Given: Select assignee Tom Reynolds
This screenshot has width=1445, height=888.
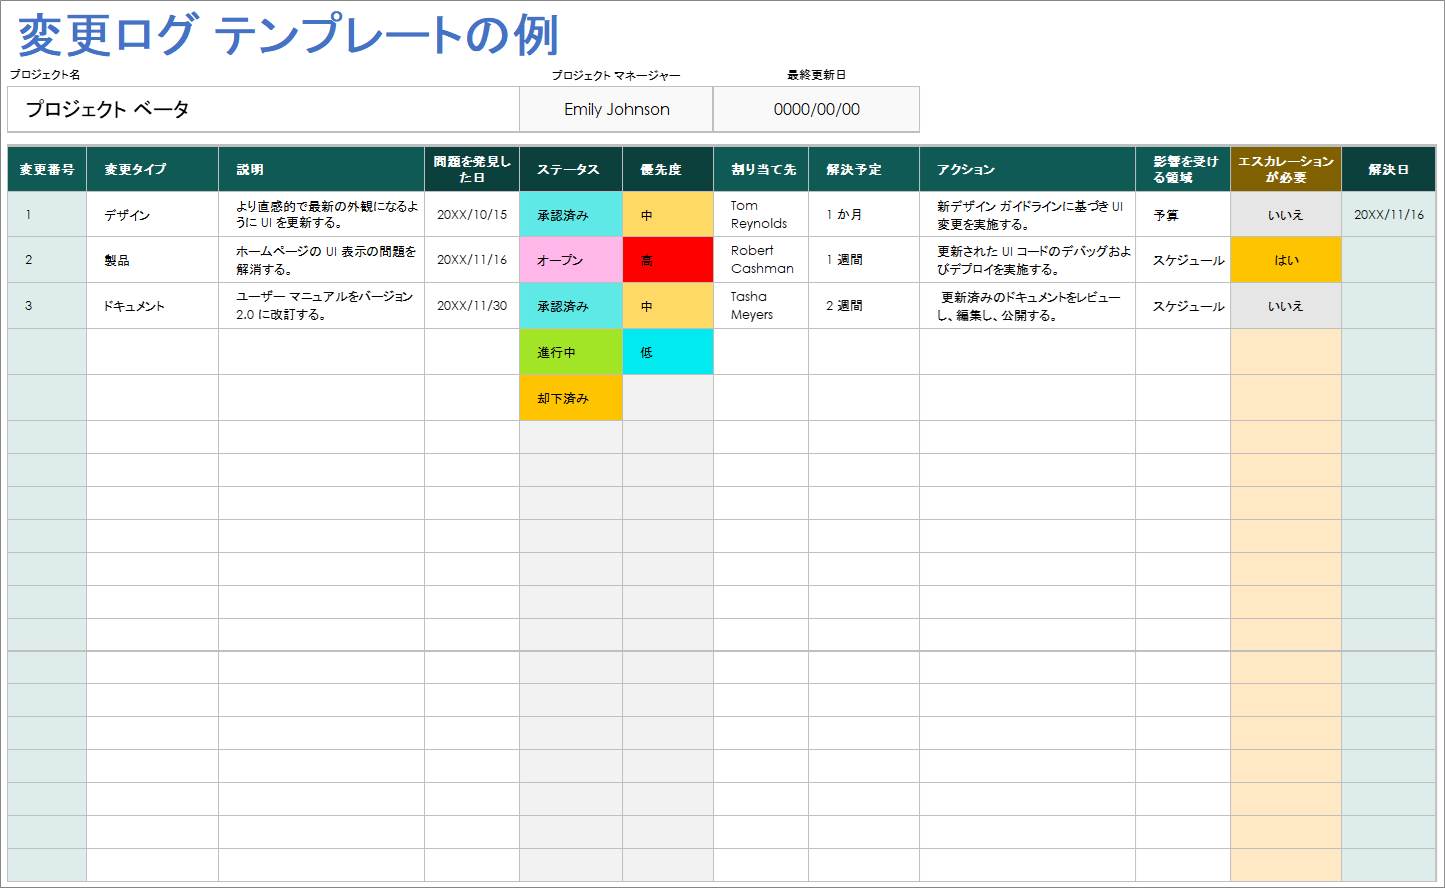Looking at the screenshot, I should tap(761, 214).
